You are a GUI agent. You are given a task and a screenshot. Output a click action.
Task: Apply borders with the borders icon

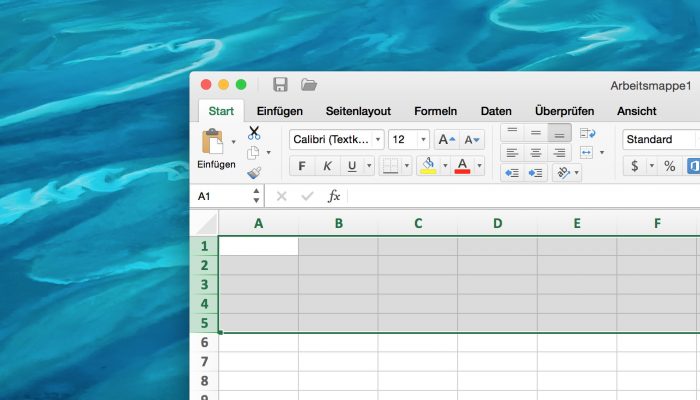390,166
